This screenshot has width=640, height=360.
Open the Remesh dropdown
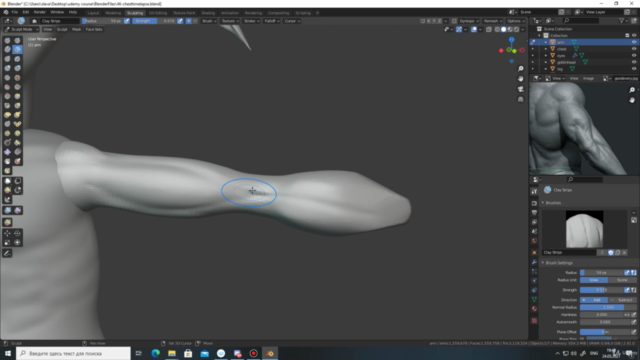[x=493, y=21]
